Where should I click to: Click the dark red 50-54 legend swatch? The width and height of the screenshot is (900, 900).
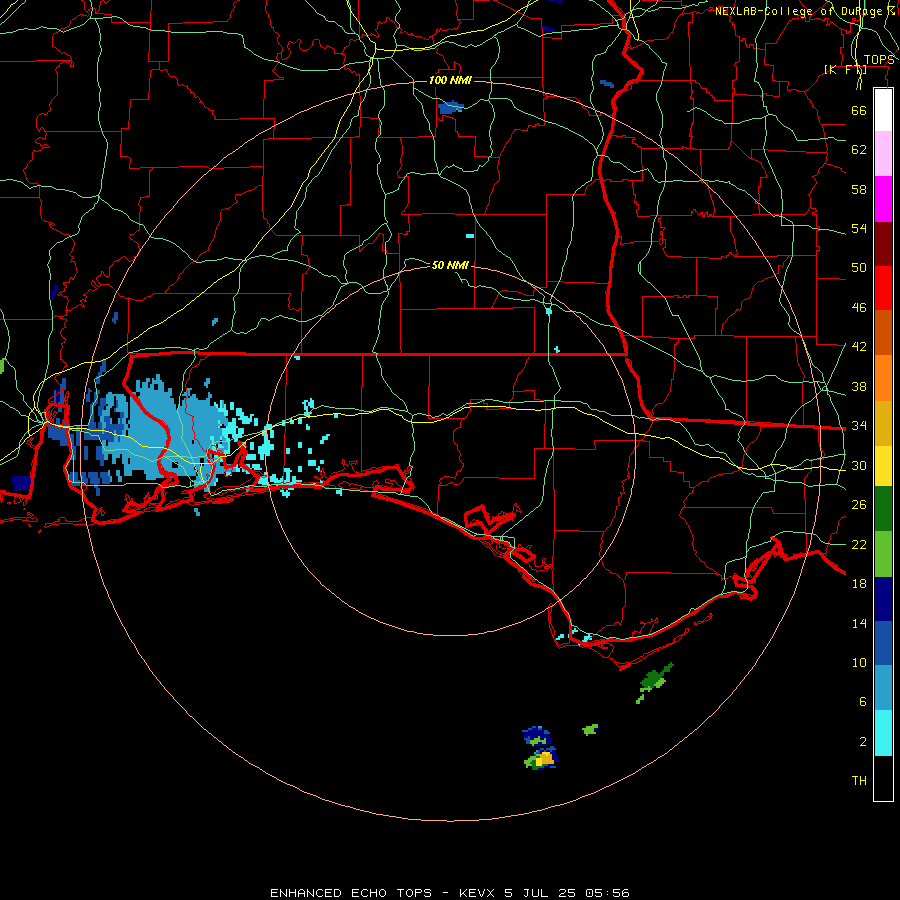(x=883, y=244)
